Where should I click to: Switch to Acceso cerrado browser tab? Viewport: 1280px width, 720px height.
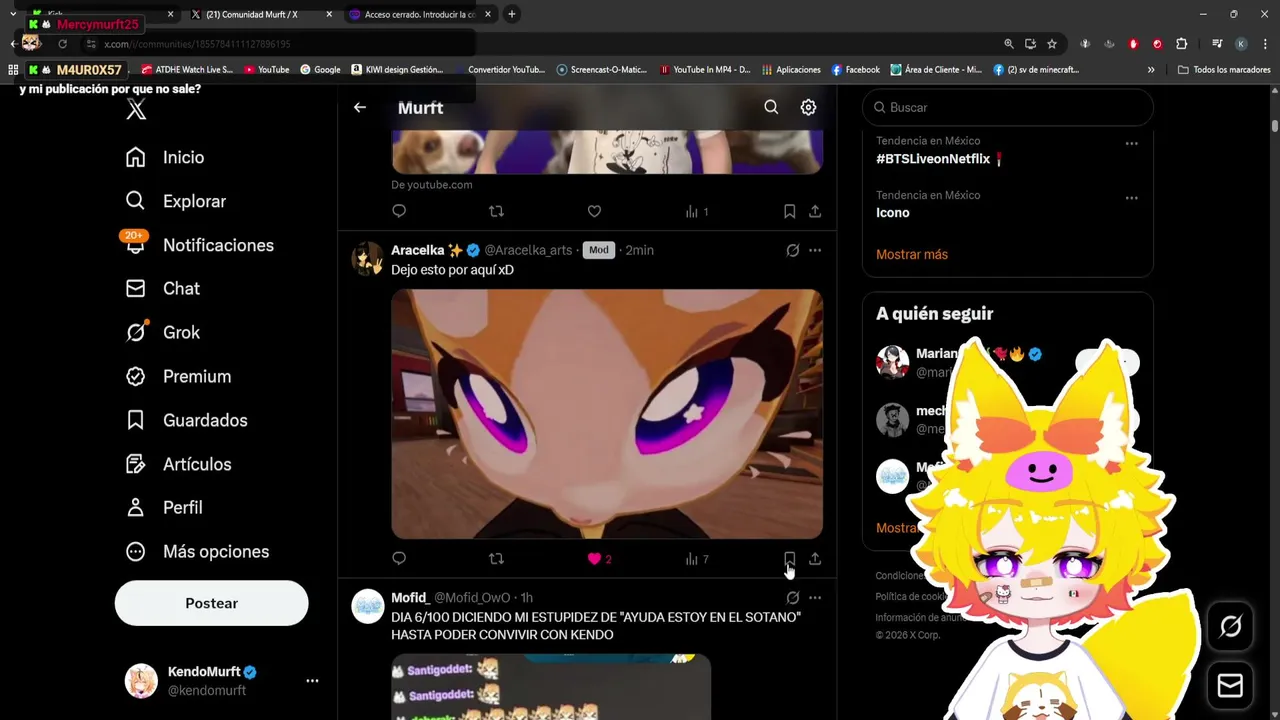(418, 14)
